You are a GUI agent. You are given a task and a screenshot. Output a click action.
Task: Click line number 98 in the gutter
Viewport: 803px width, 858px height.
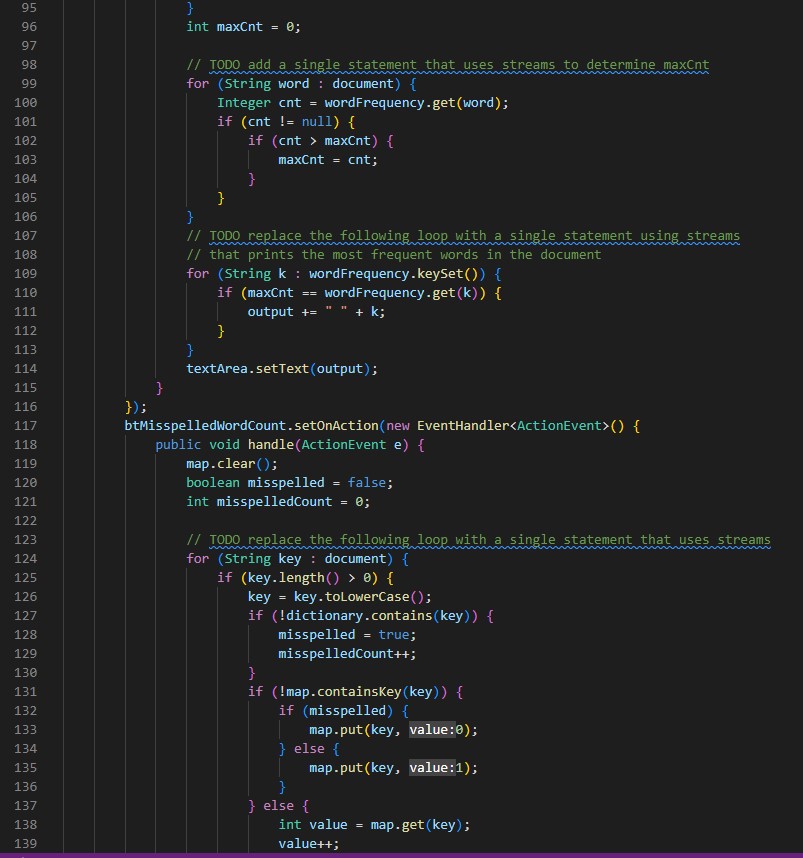[29, 64]
